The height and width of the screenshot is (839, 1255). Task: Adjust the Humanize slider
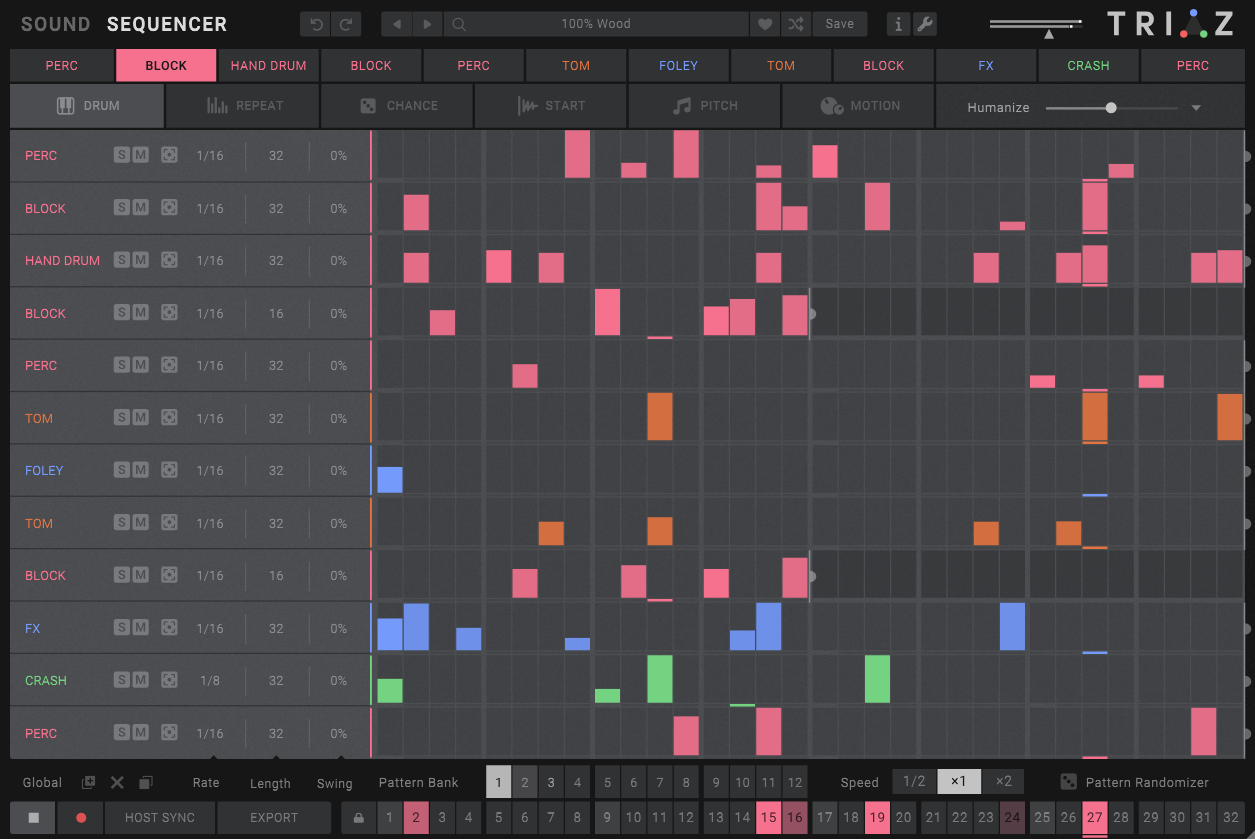point(1110,107)
